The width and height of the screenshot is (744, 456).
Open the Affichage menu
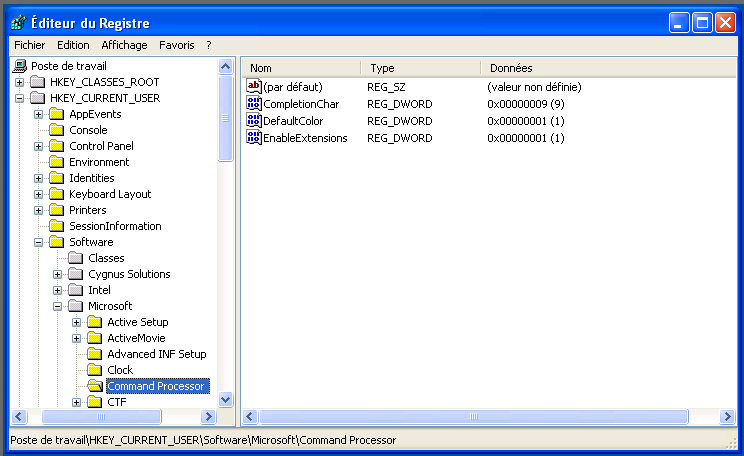tap(124, 45)
